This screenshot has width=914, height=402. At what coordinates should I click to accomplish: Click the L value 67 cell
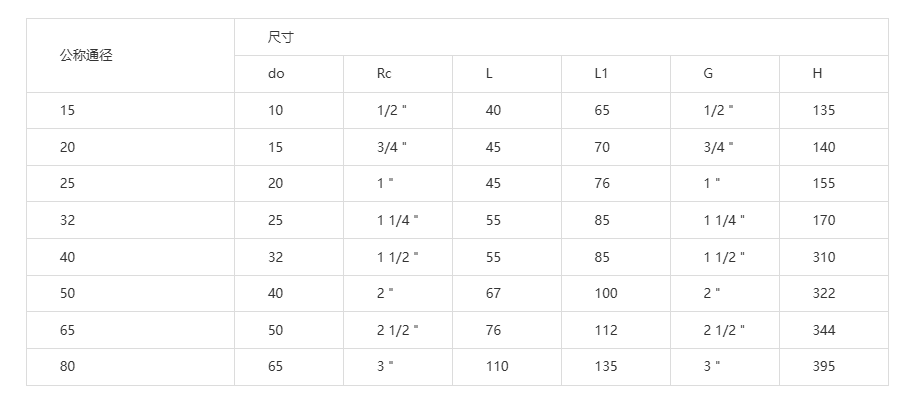coord(507,294)
